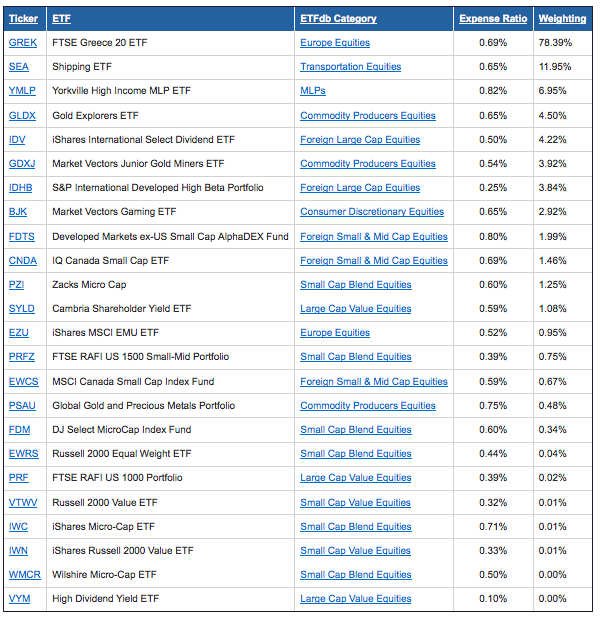Open Transportation Equities category link

[x=351, y=67]
